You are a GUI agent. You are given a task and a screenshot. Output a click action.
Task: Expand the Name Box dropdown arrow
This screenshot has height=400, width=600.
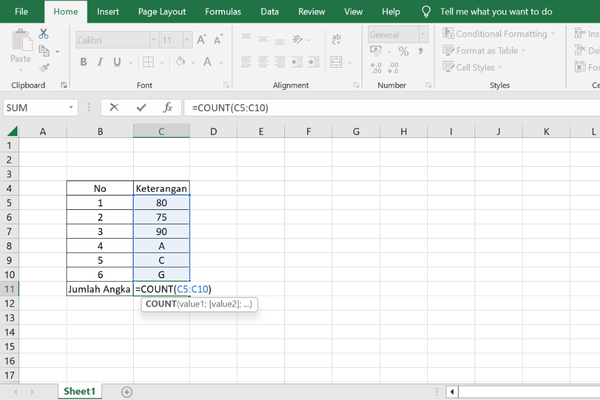(71, 108)
